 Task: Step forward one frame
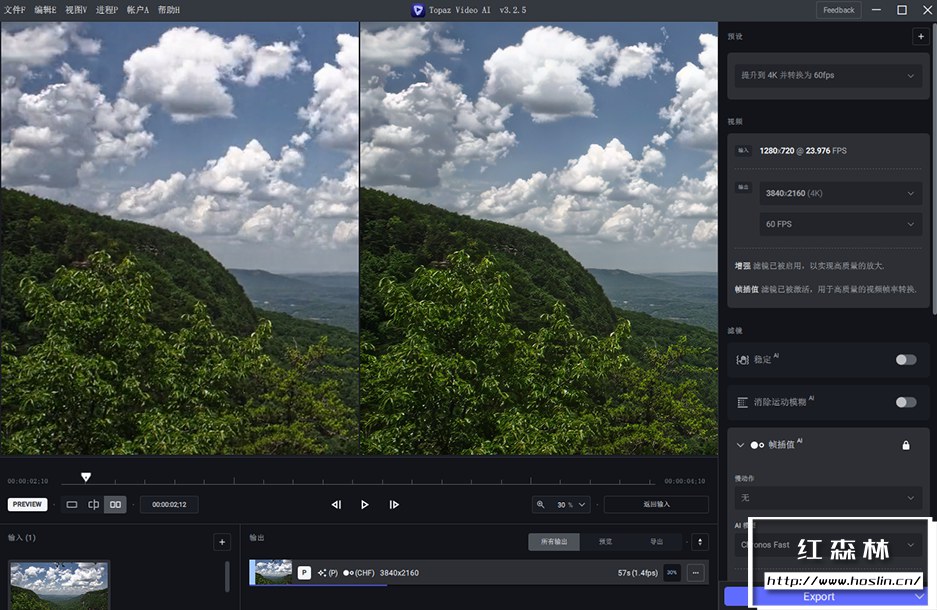(393, 505)
